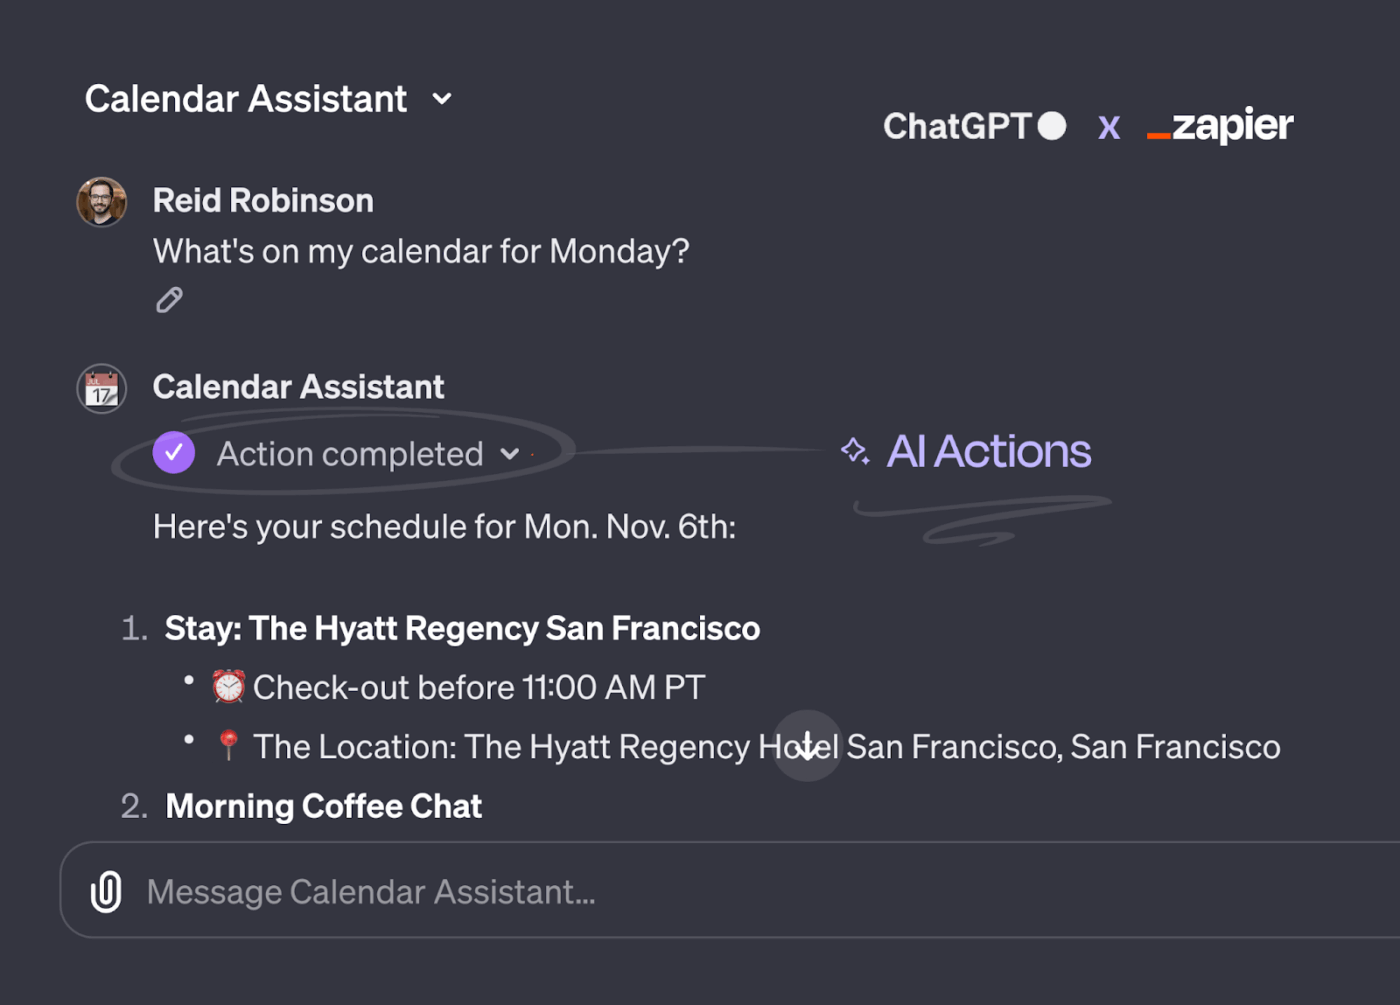Click the alarm clock emoji beside check-out time
1400x1005 pixels.
click(228, 686)
